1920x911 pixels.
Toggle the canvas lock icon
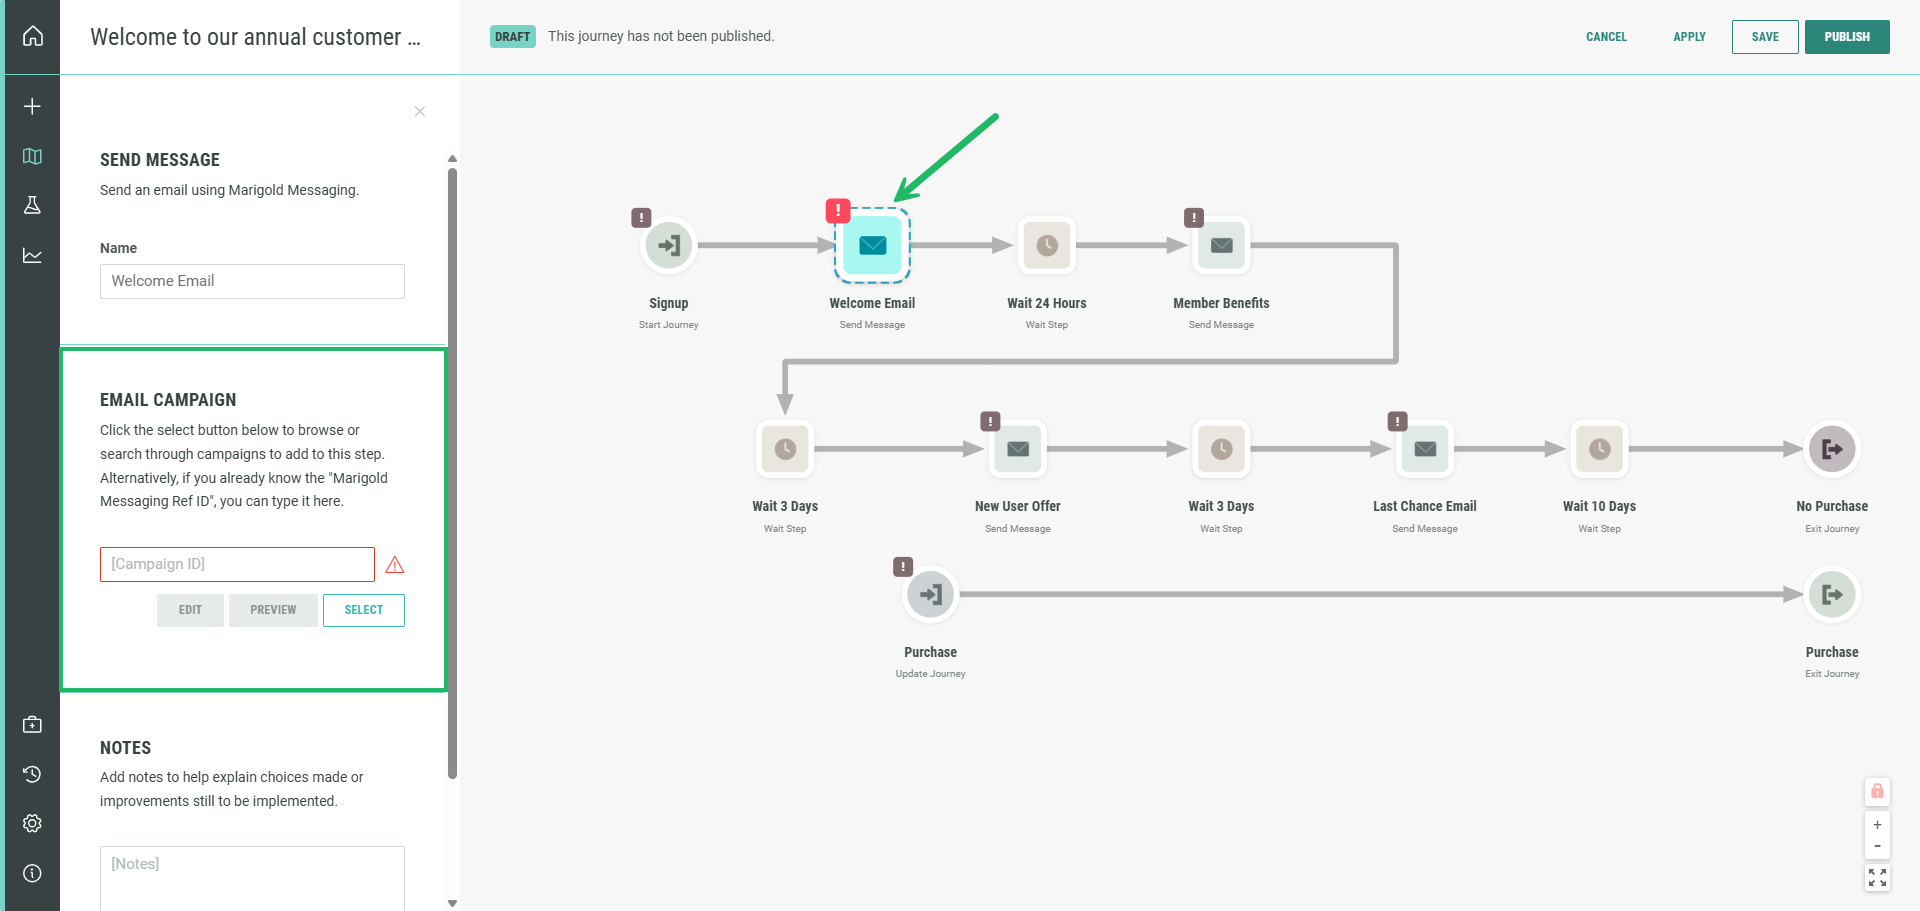(x=1877, y=791)
